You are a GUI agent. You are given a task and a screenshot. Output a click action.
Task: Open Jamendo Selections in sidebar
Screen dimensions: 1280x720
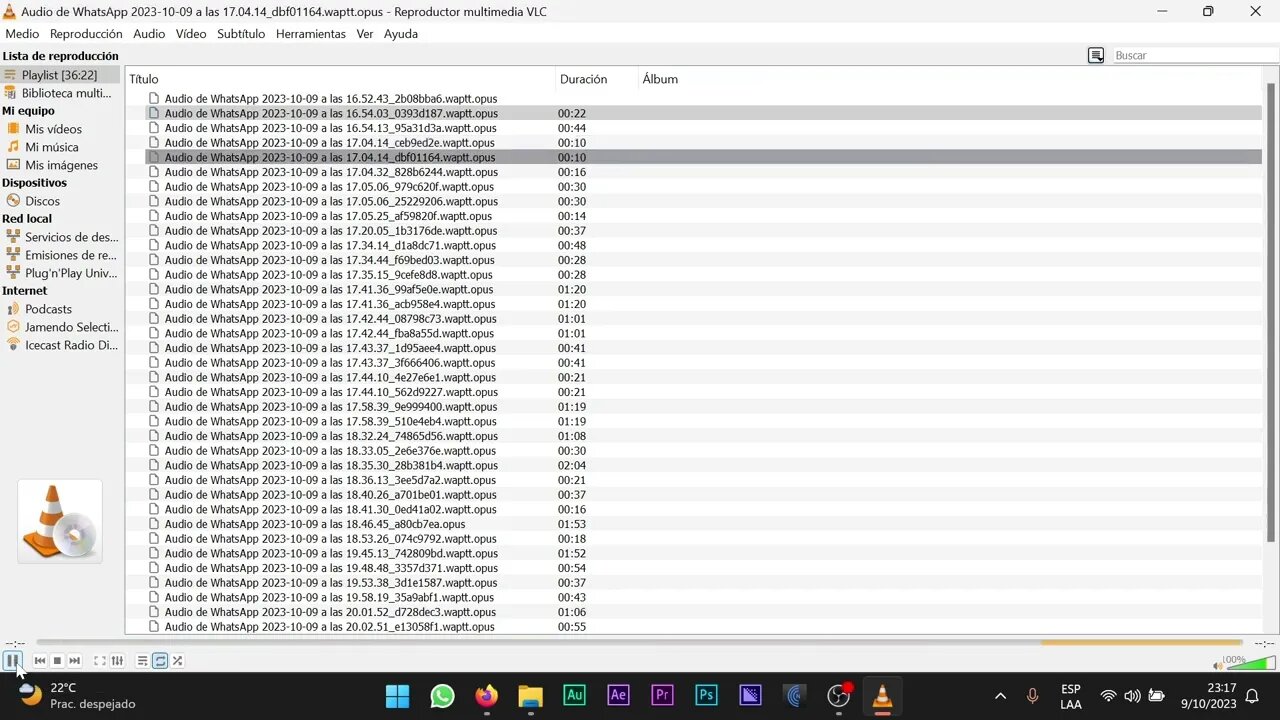click(60, 327)
